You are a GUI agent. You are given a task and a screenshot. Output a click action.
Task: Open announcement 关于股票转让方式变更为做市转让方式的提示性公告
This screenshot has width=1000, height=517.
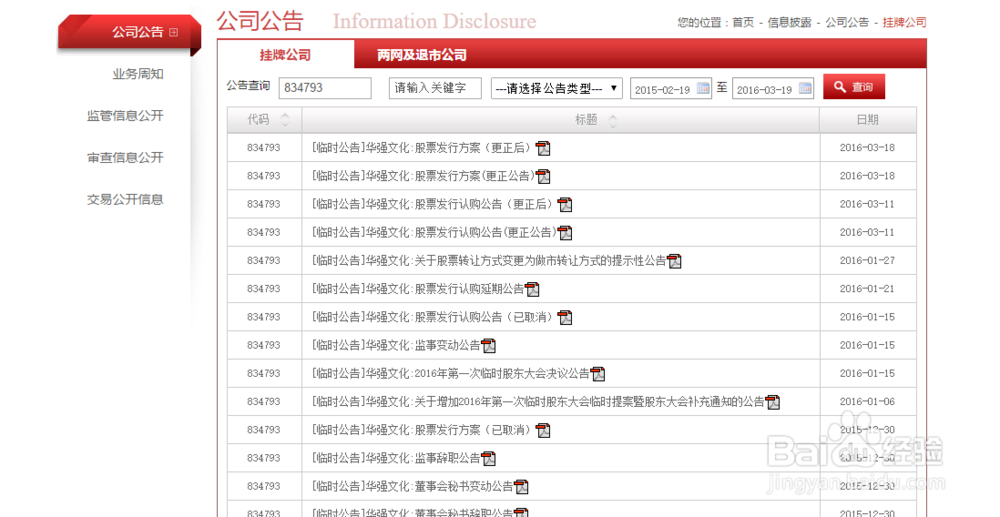489,261
